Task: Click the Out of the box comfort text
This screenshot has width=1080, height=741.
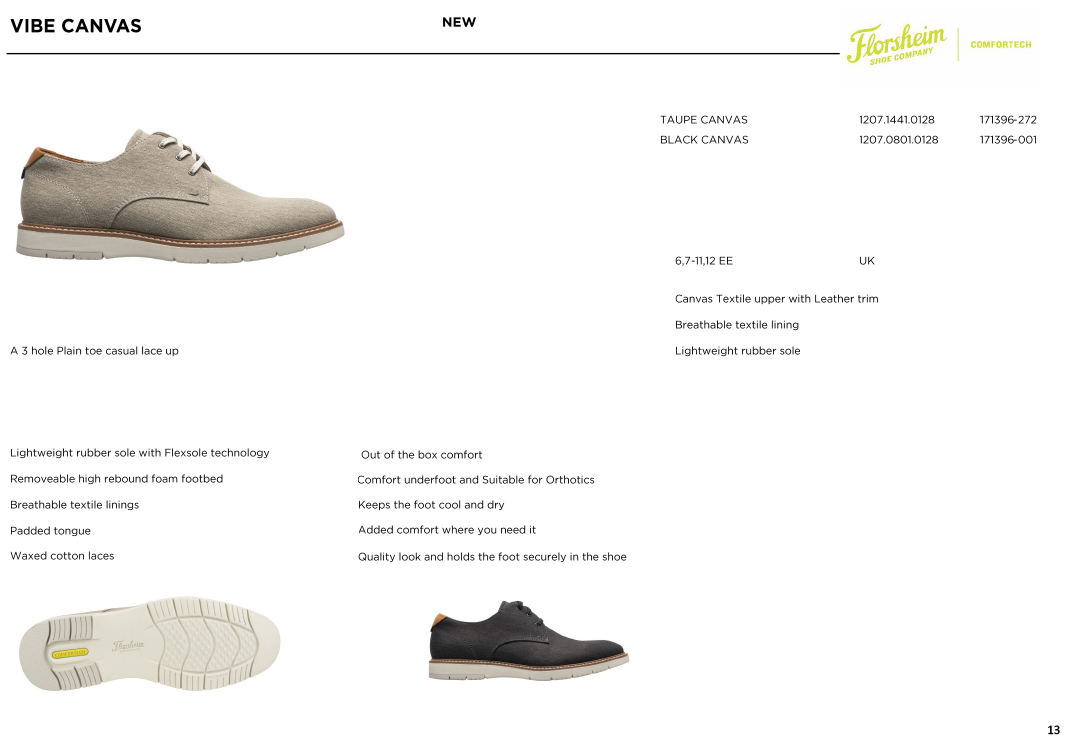Action: coord(422,455)
